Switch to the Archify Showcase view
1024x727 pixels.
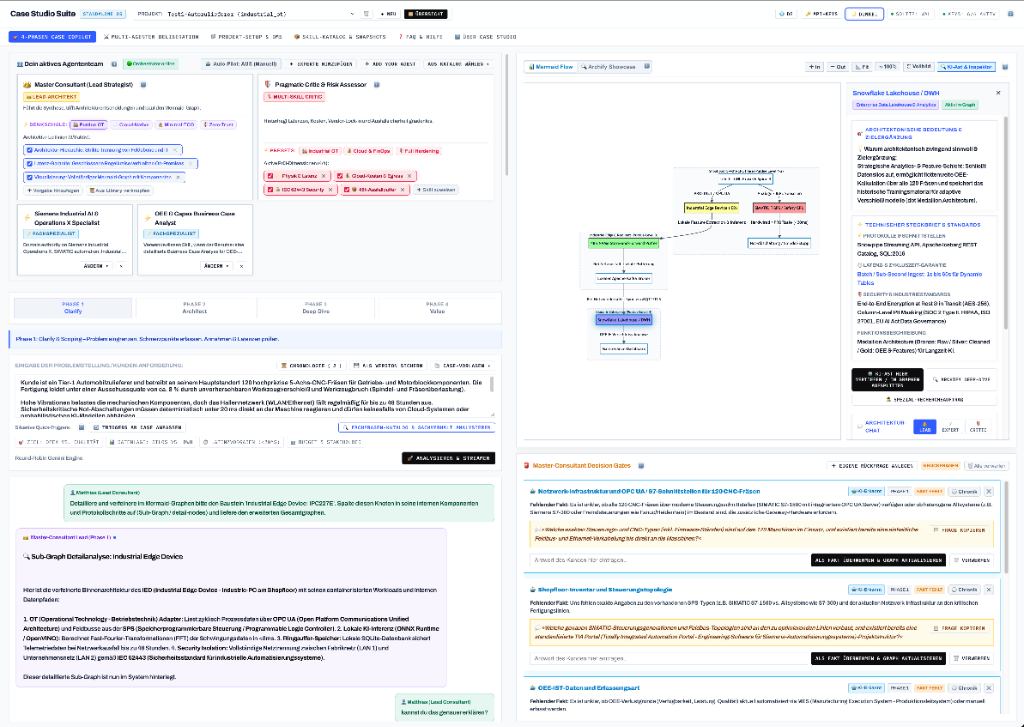pos(608,67)
